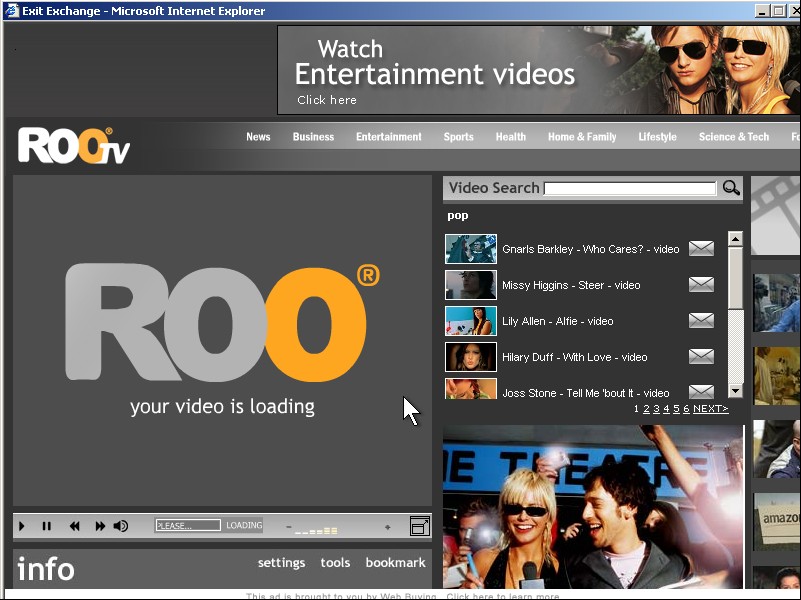Go to results page 2
Screen dimensions: 801x600
point(646,409)
